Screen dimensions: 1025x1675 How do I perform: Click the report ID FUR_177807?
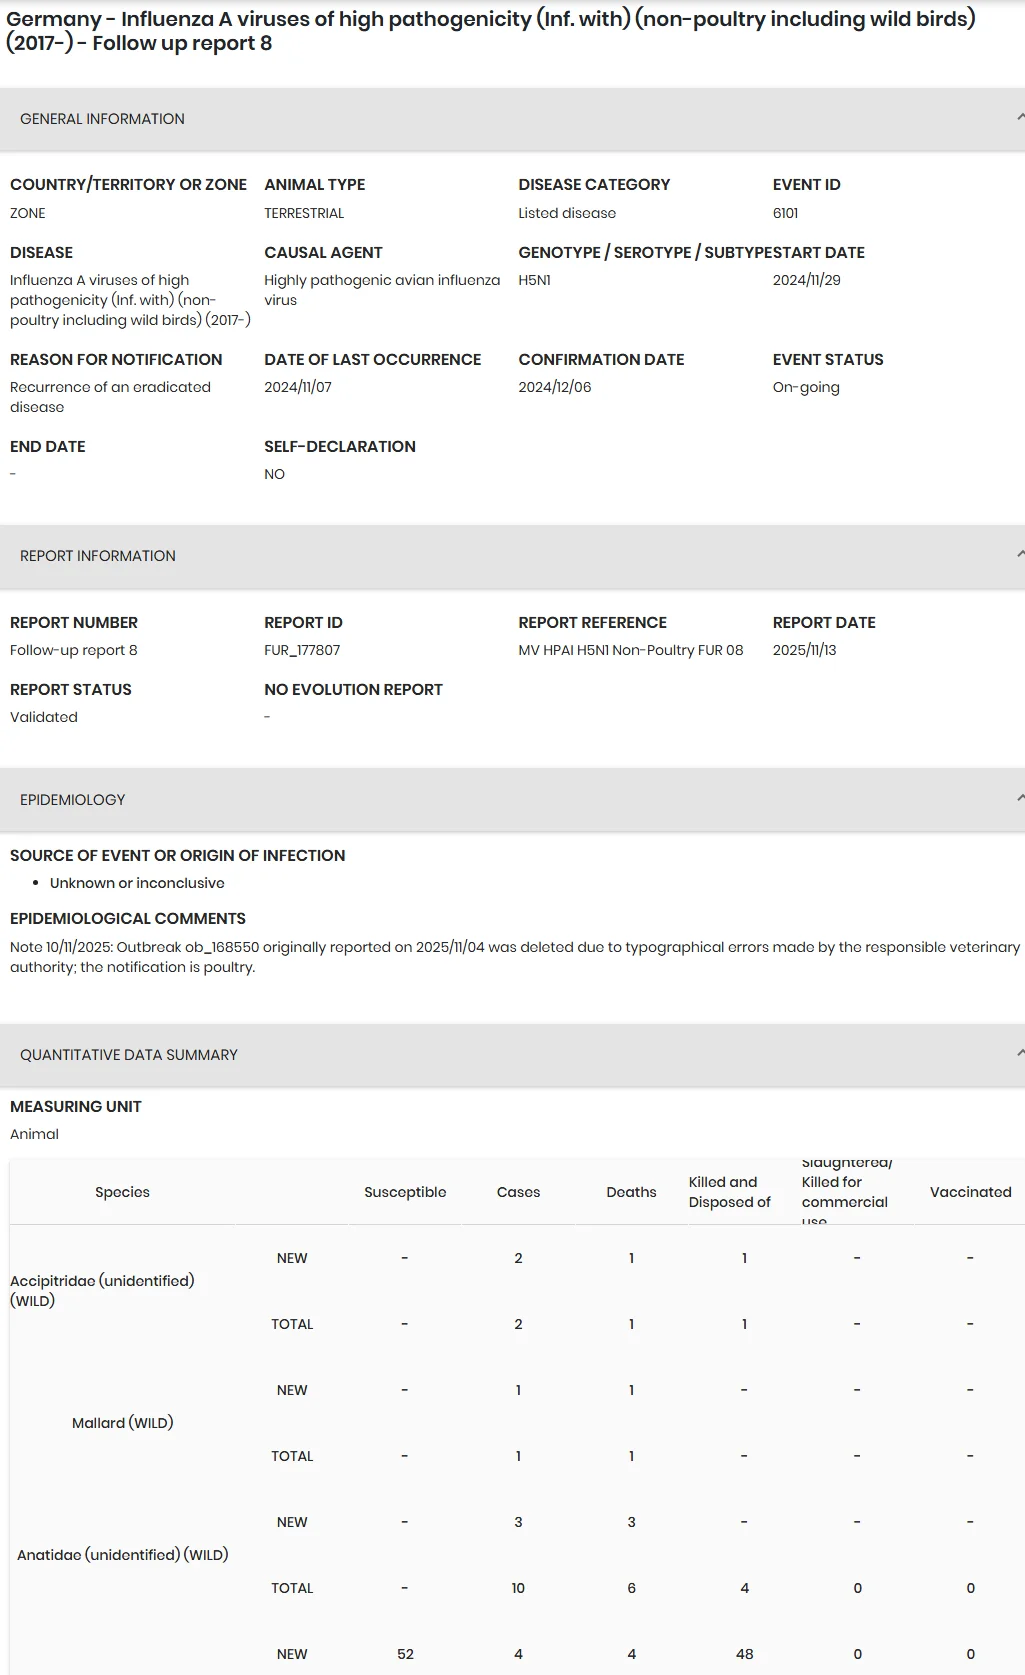click(x=302, y=650)
